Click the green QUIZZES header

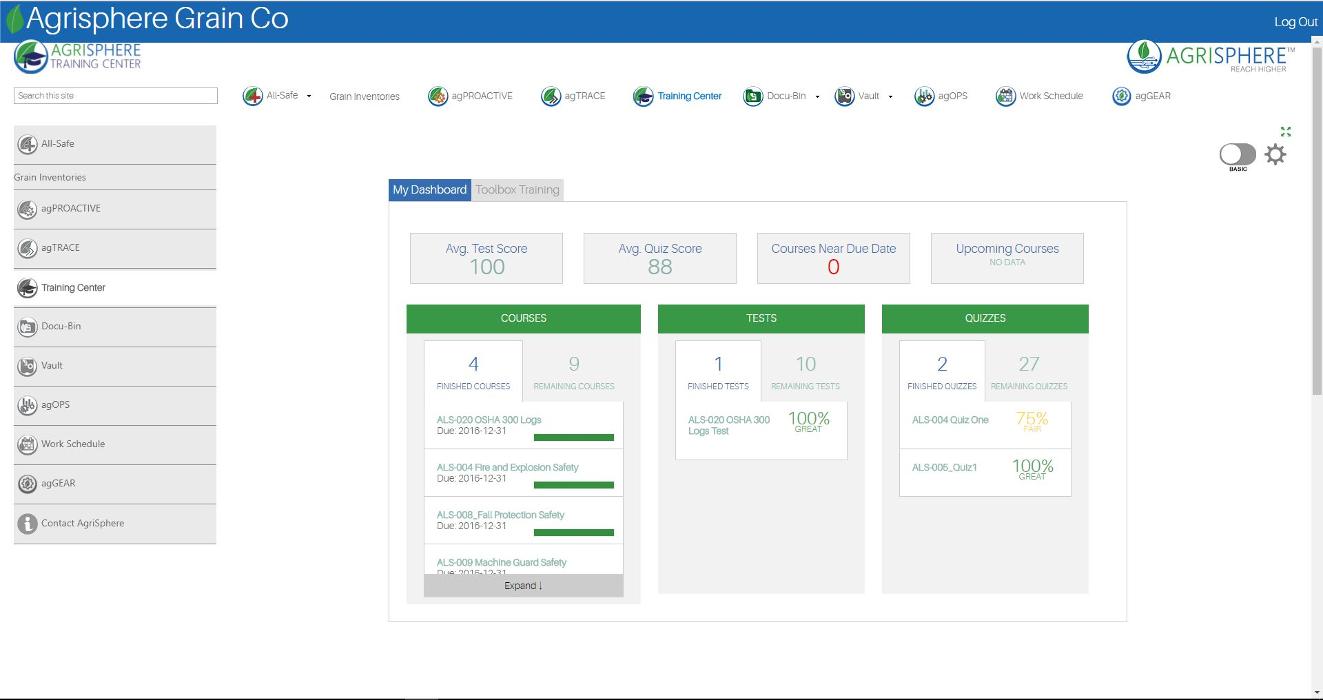[x=985, y=319]
